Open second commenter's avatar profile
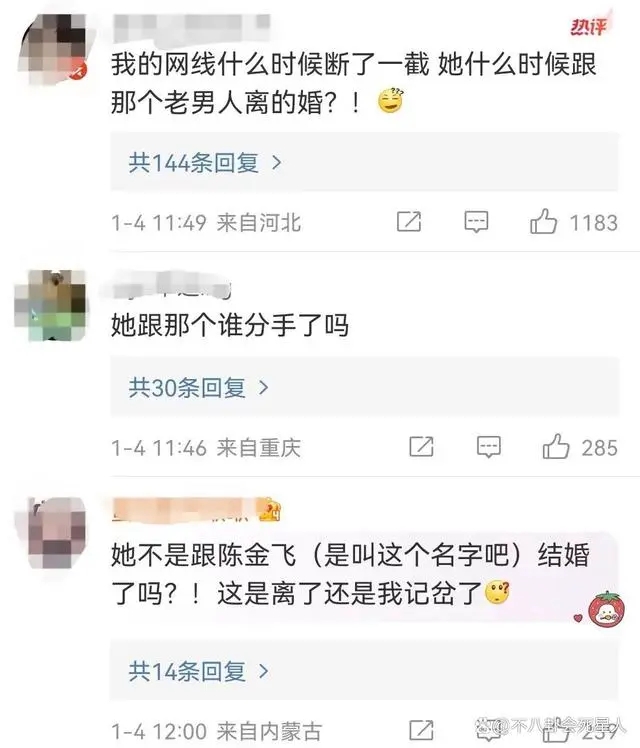The width and height of the screenshot is (640, 748). tap(51, 305)
